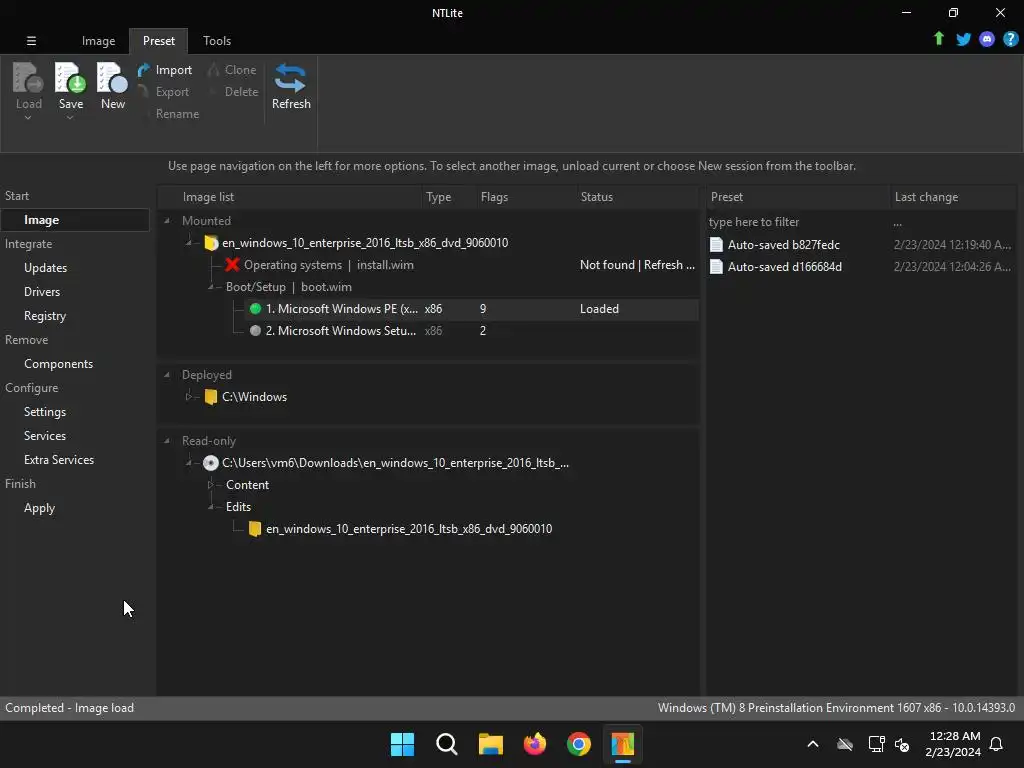Open the Save dropdown arrow
1024x768 pixels.
(70, 118)
